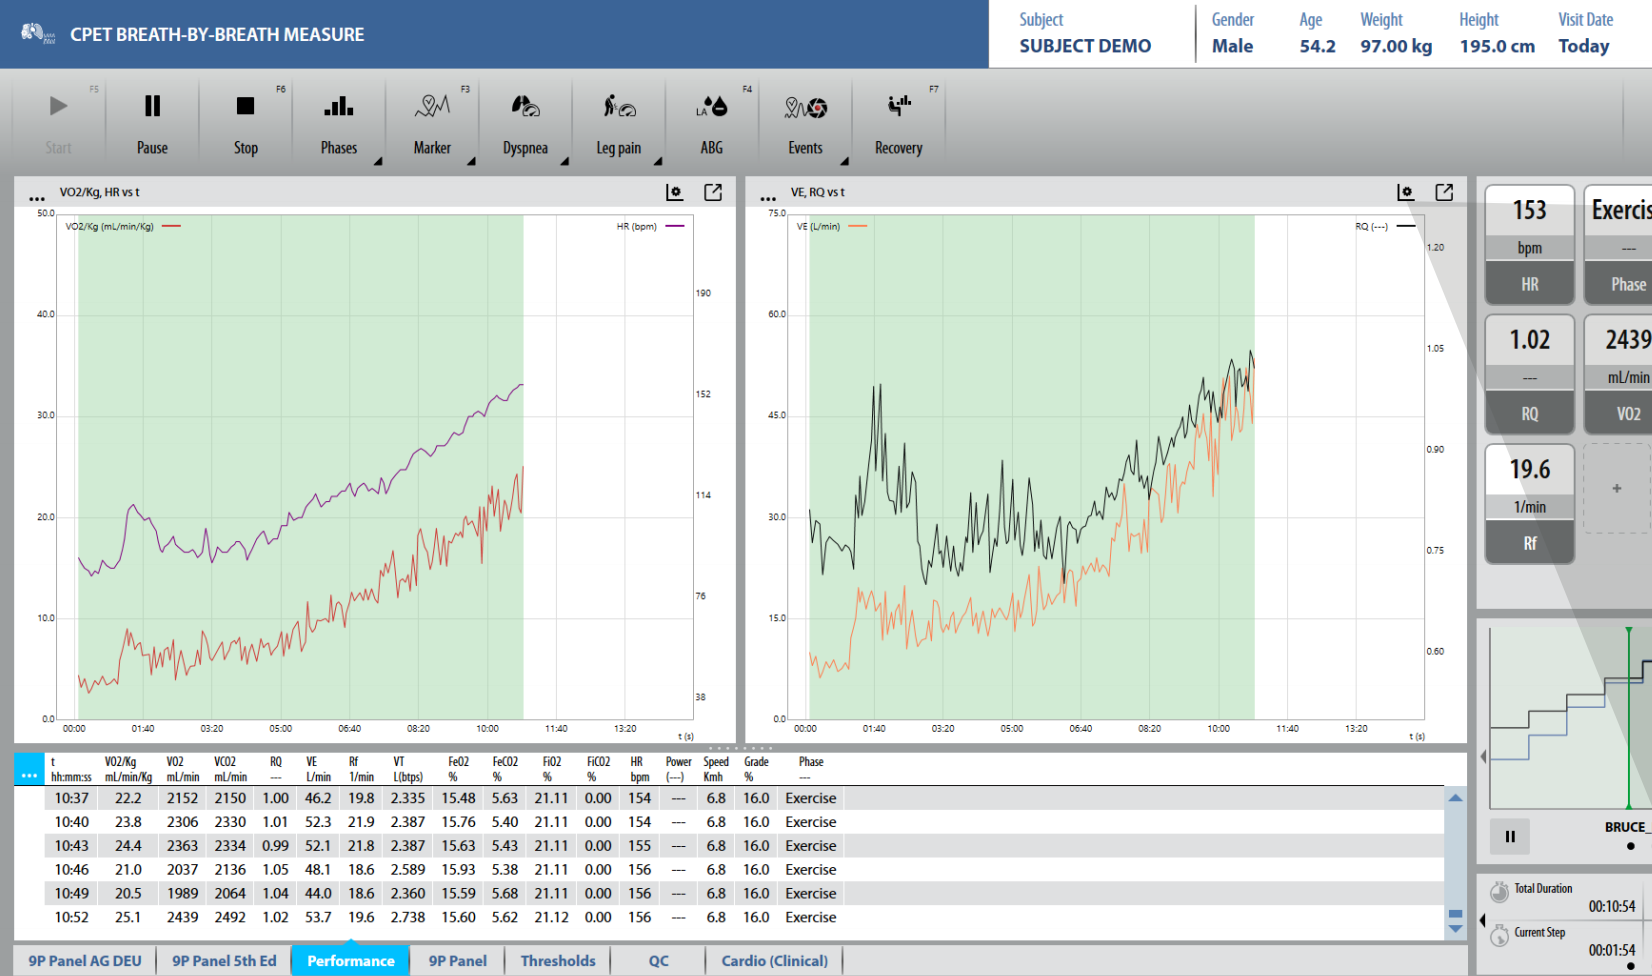Open settings for VO2/Kg, HR chart
The height and width of the screenshot is (976, 1652).
(x=675, y=192)
